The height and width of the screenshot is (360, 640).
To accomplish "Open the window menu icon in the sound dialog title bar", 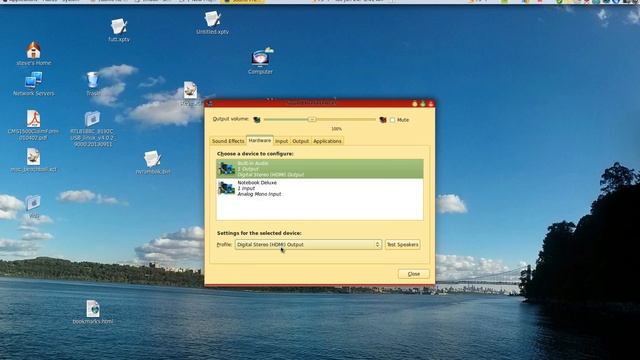I will (x=210, y=103).
